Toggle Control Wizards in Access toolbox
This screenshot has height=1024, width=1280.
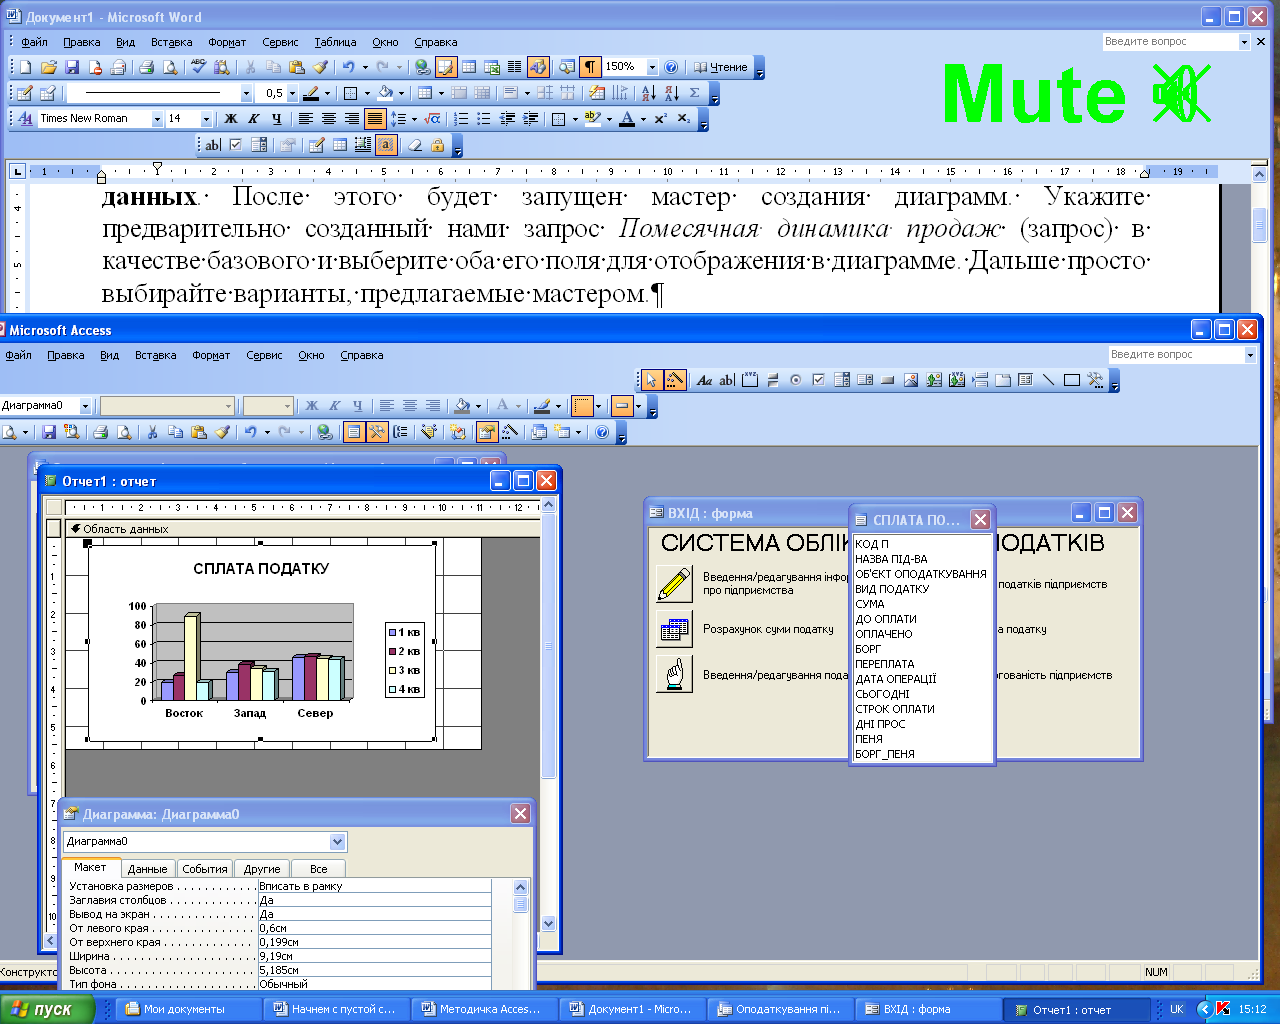(675, 380)
